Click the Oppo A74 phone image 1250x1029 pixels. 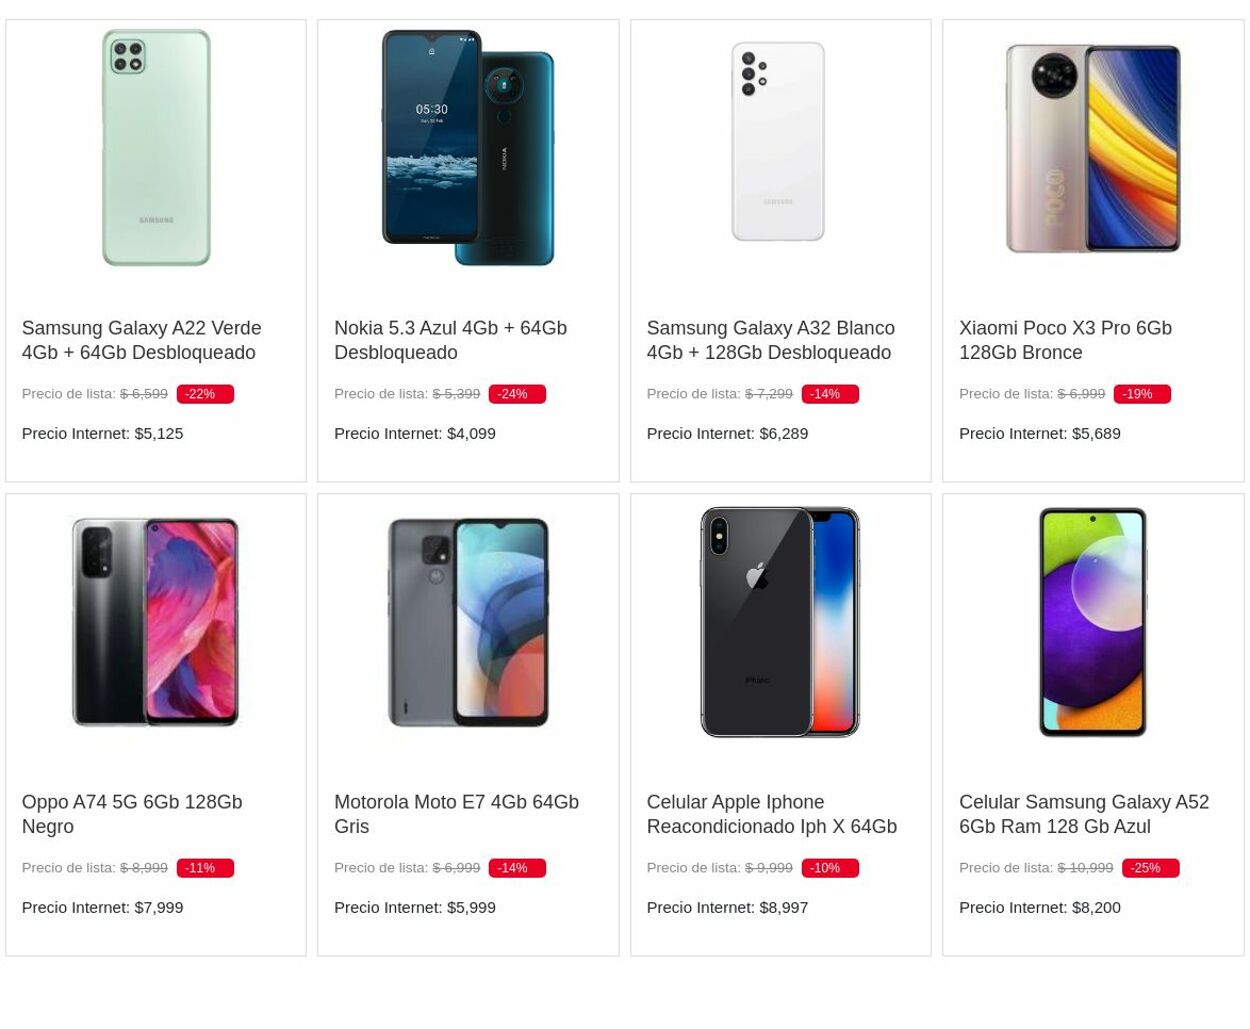point(155,621)
